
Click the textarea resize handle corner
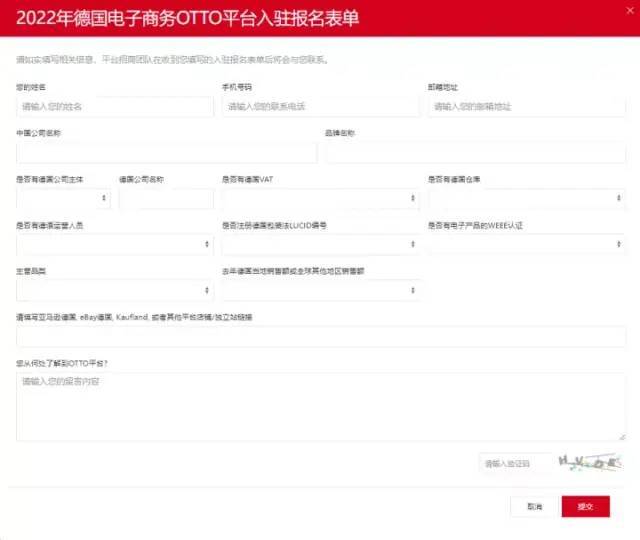[x=622, y=437]
